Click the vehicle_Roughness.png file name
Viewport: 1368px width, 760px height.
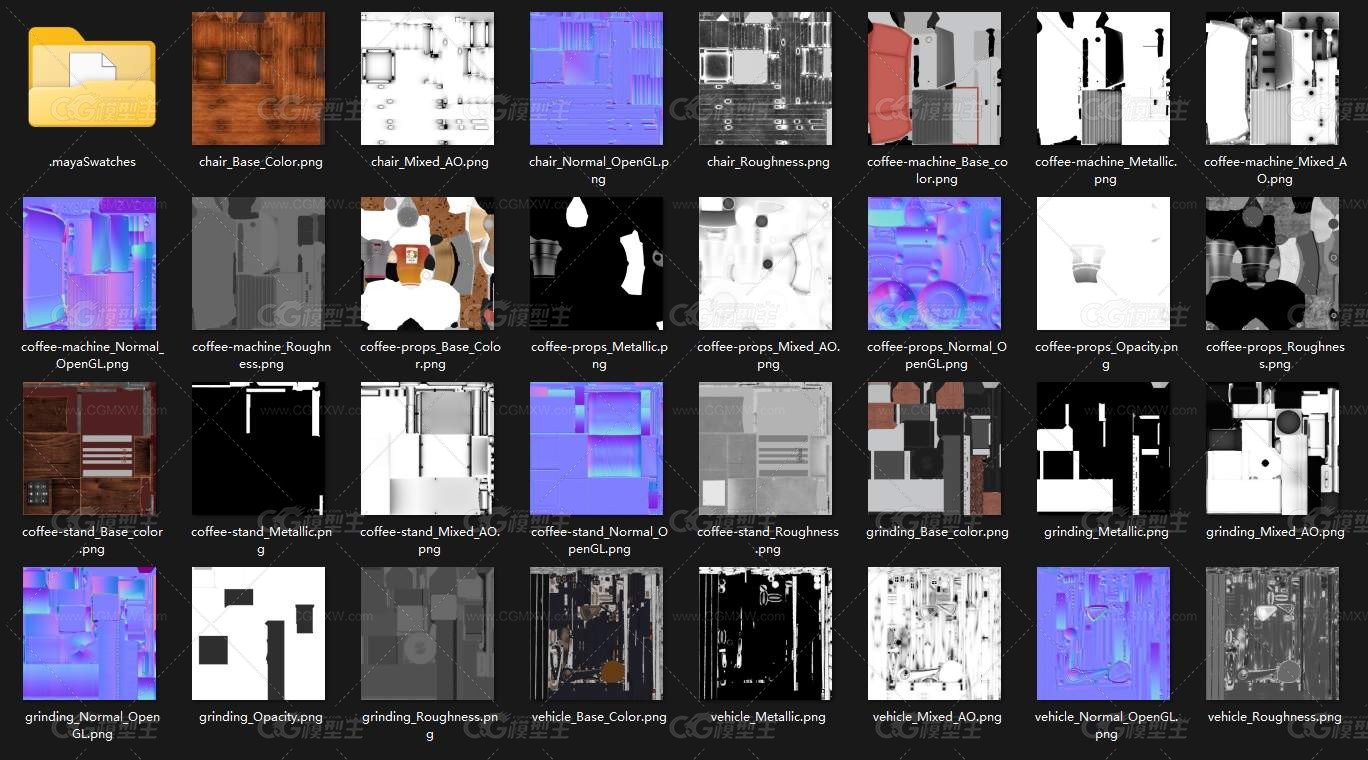coord(1275,717)
